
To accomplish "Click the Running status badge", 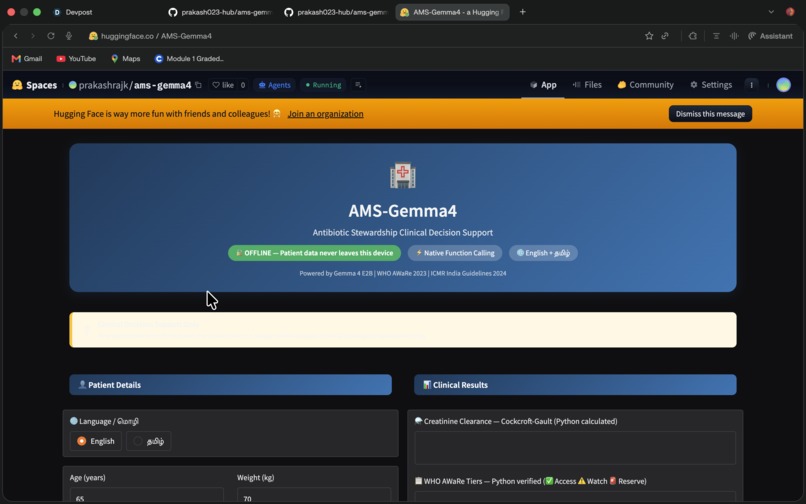I will click(323, 85).
